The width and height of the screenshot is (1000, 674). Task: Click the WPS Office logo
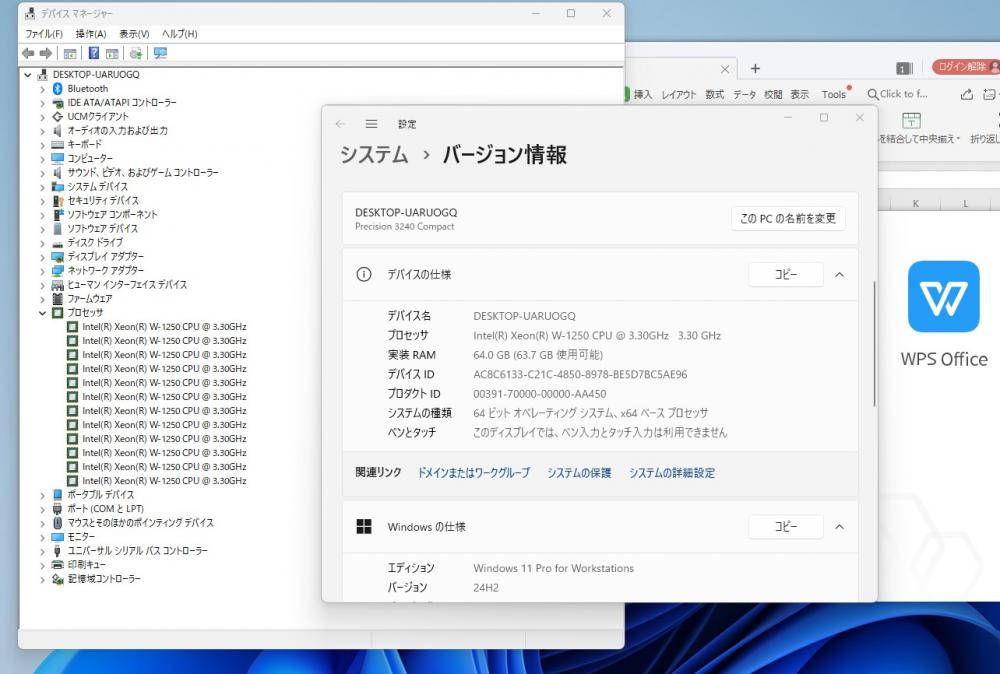943,297
